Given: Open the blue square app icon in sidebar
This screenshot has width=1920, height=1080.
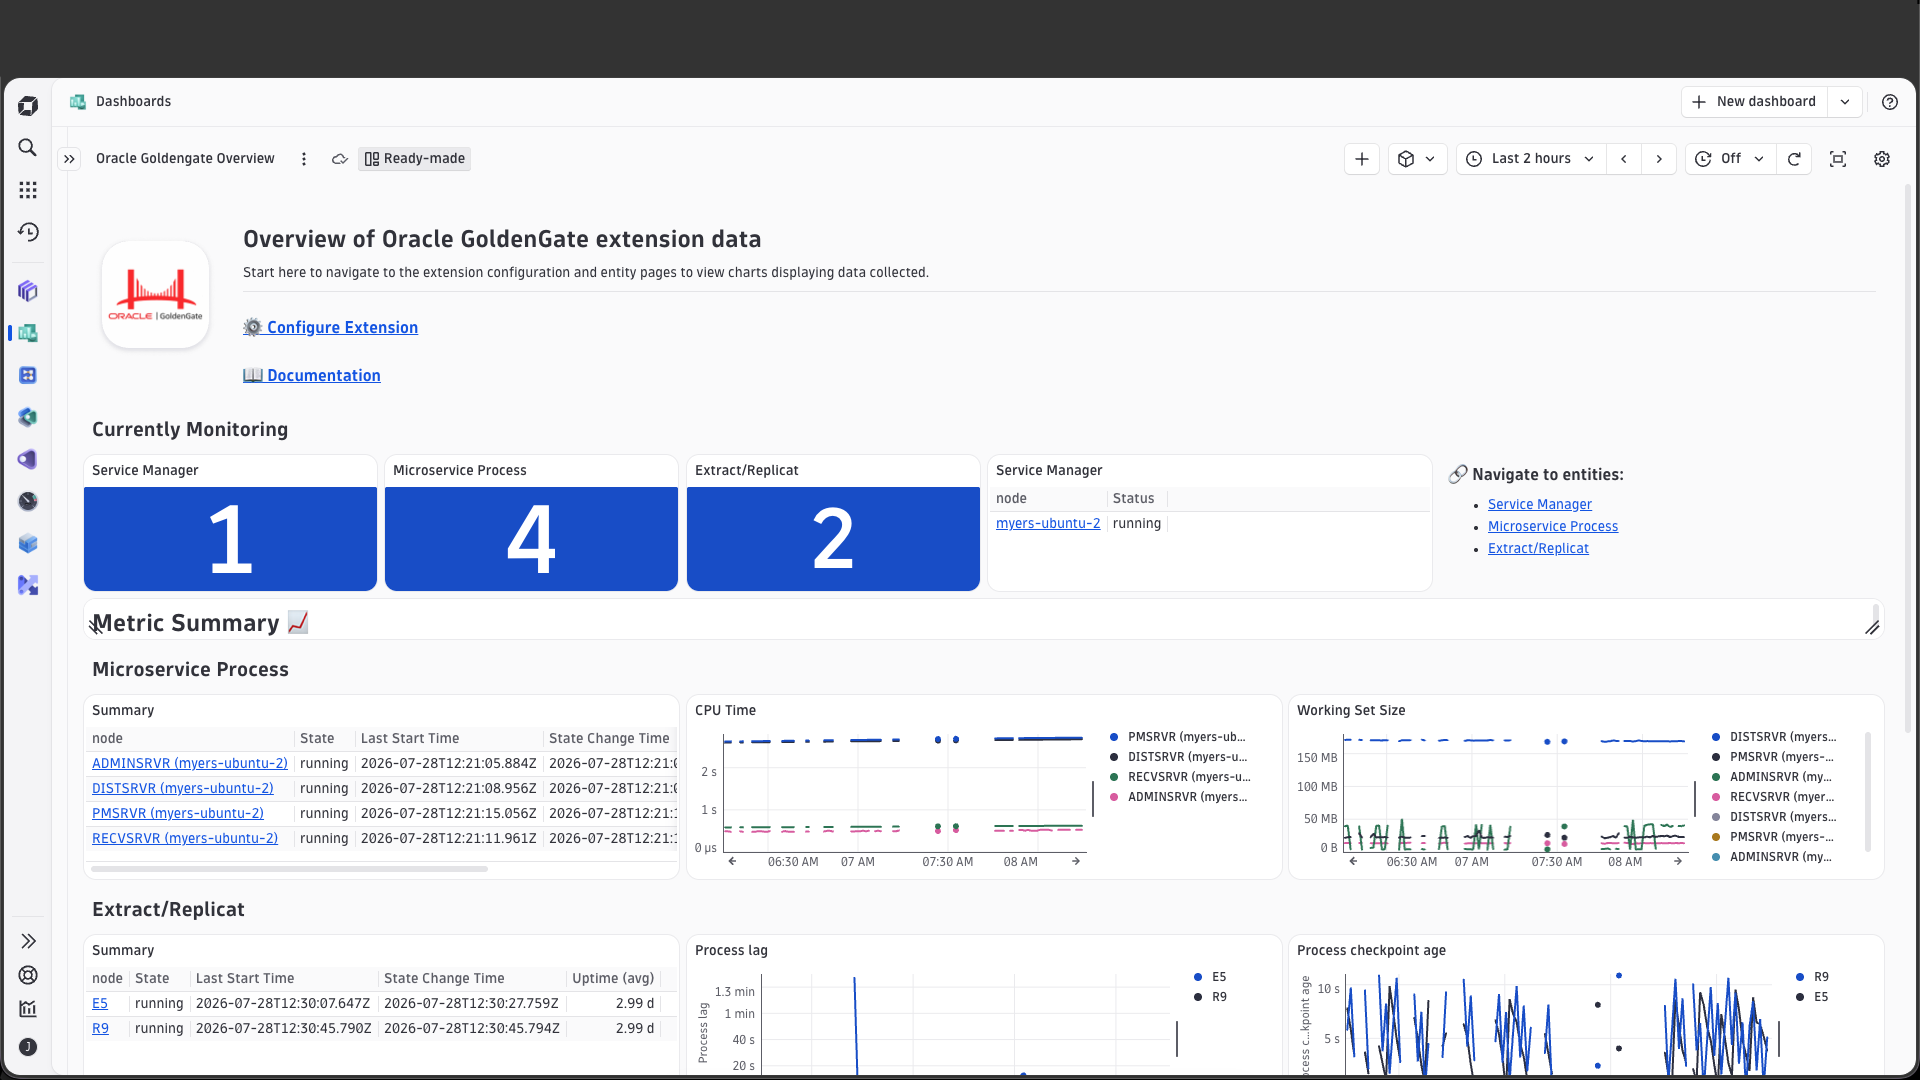Looking at the screenshot, I should point(28,375).
